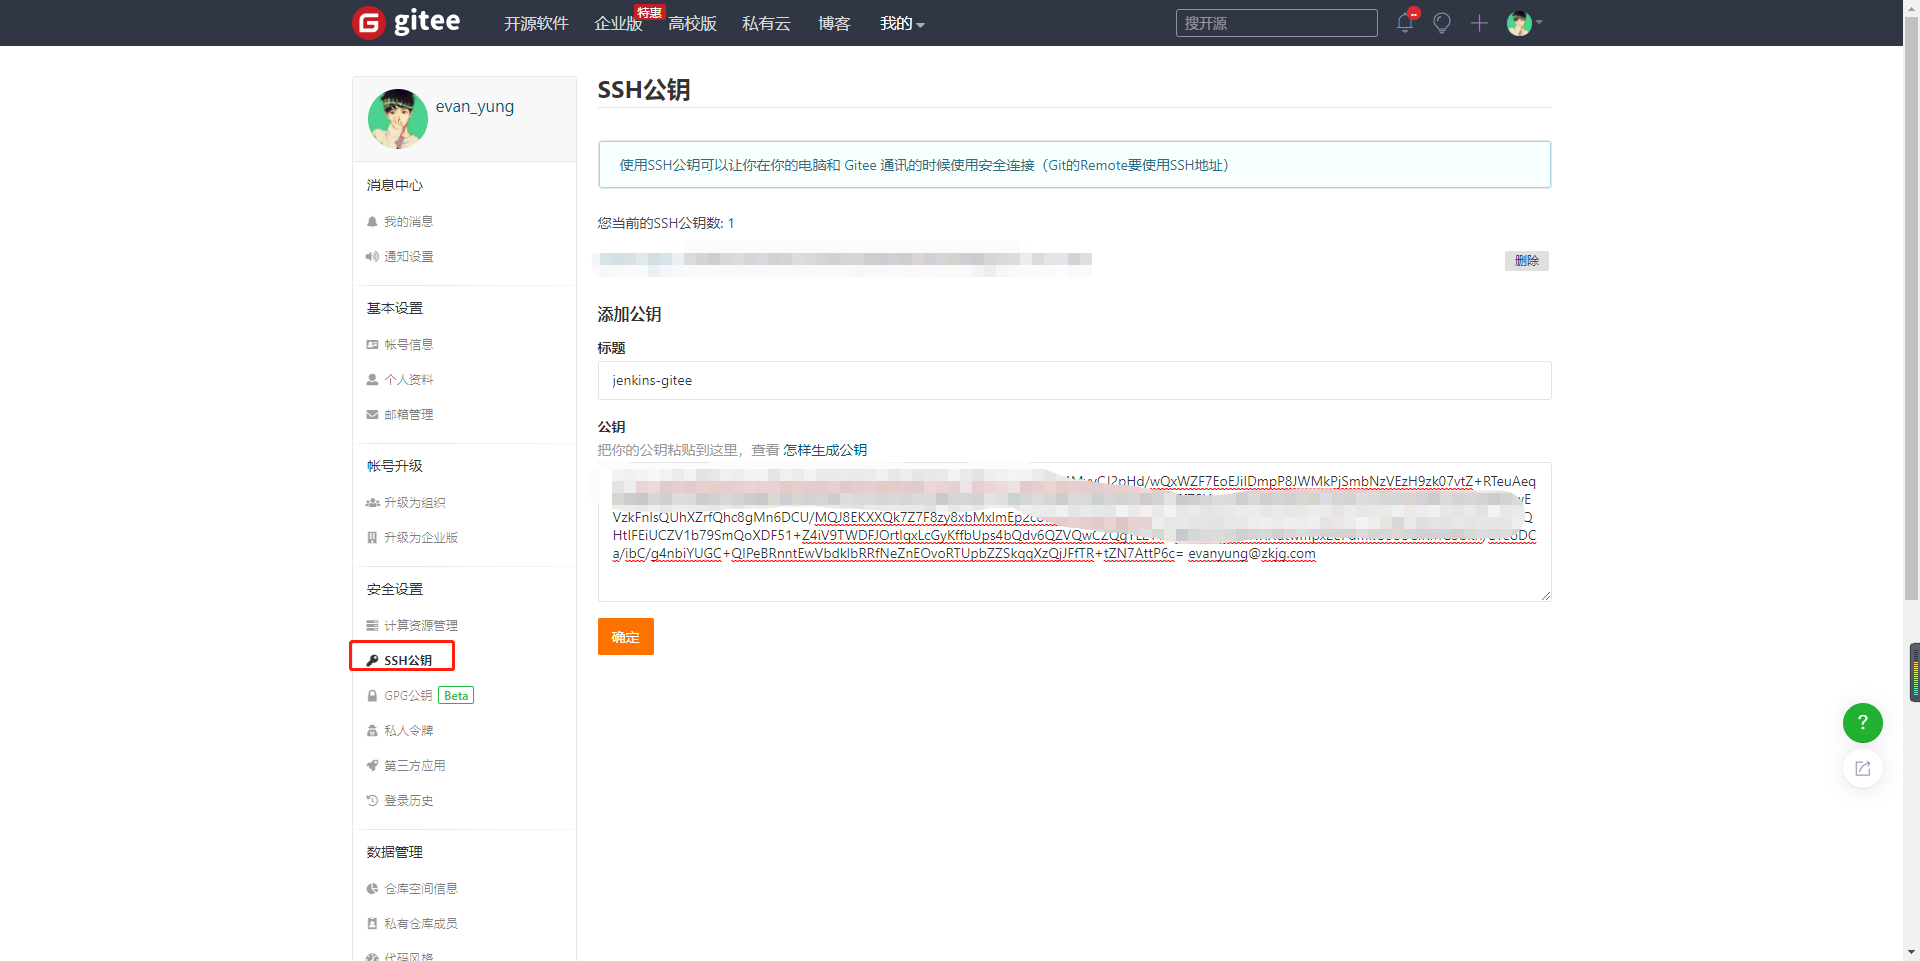Click the 确定 submit button
This screenshot has height=961, width=1920.
coord(625,637)
